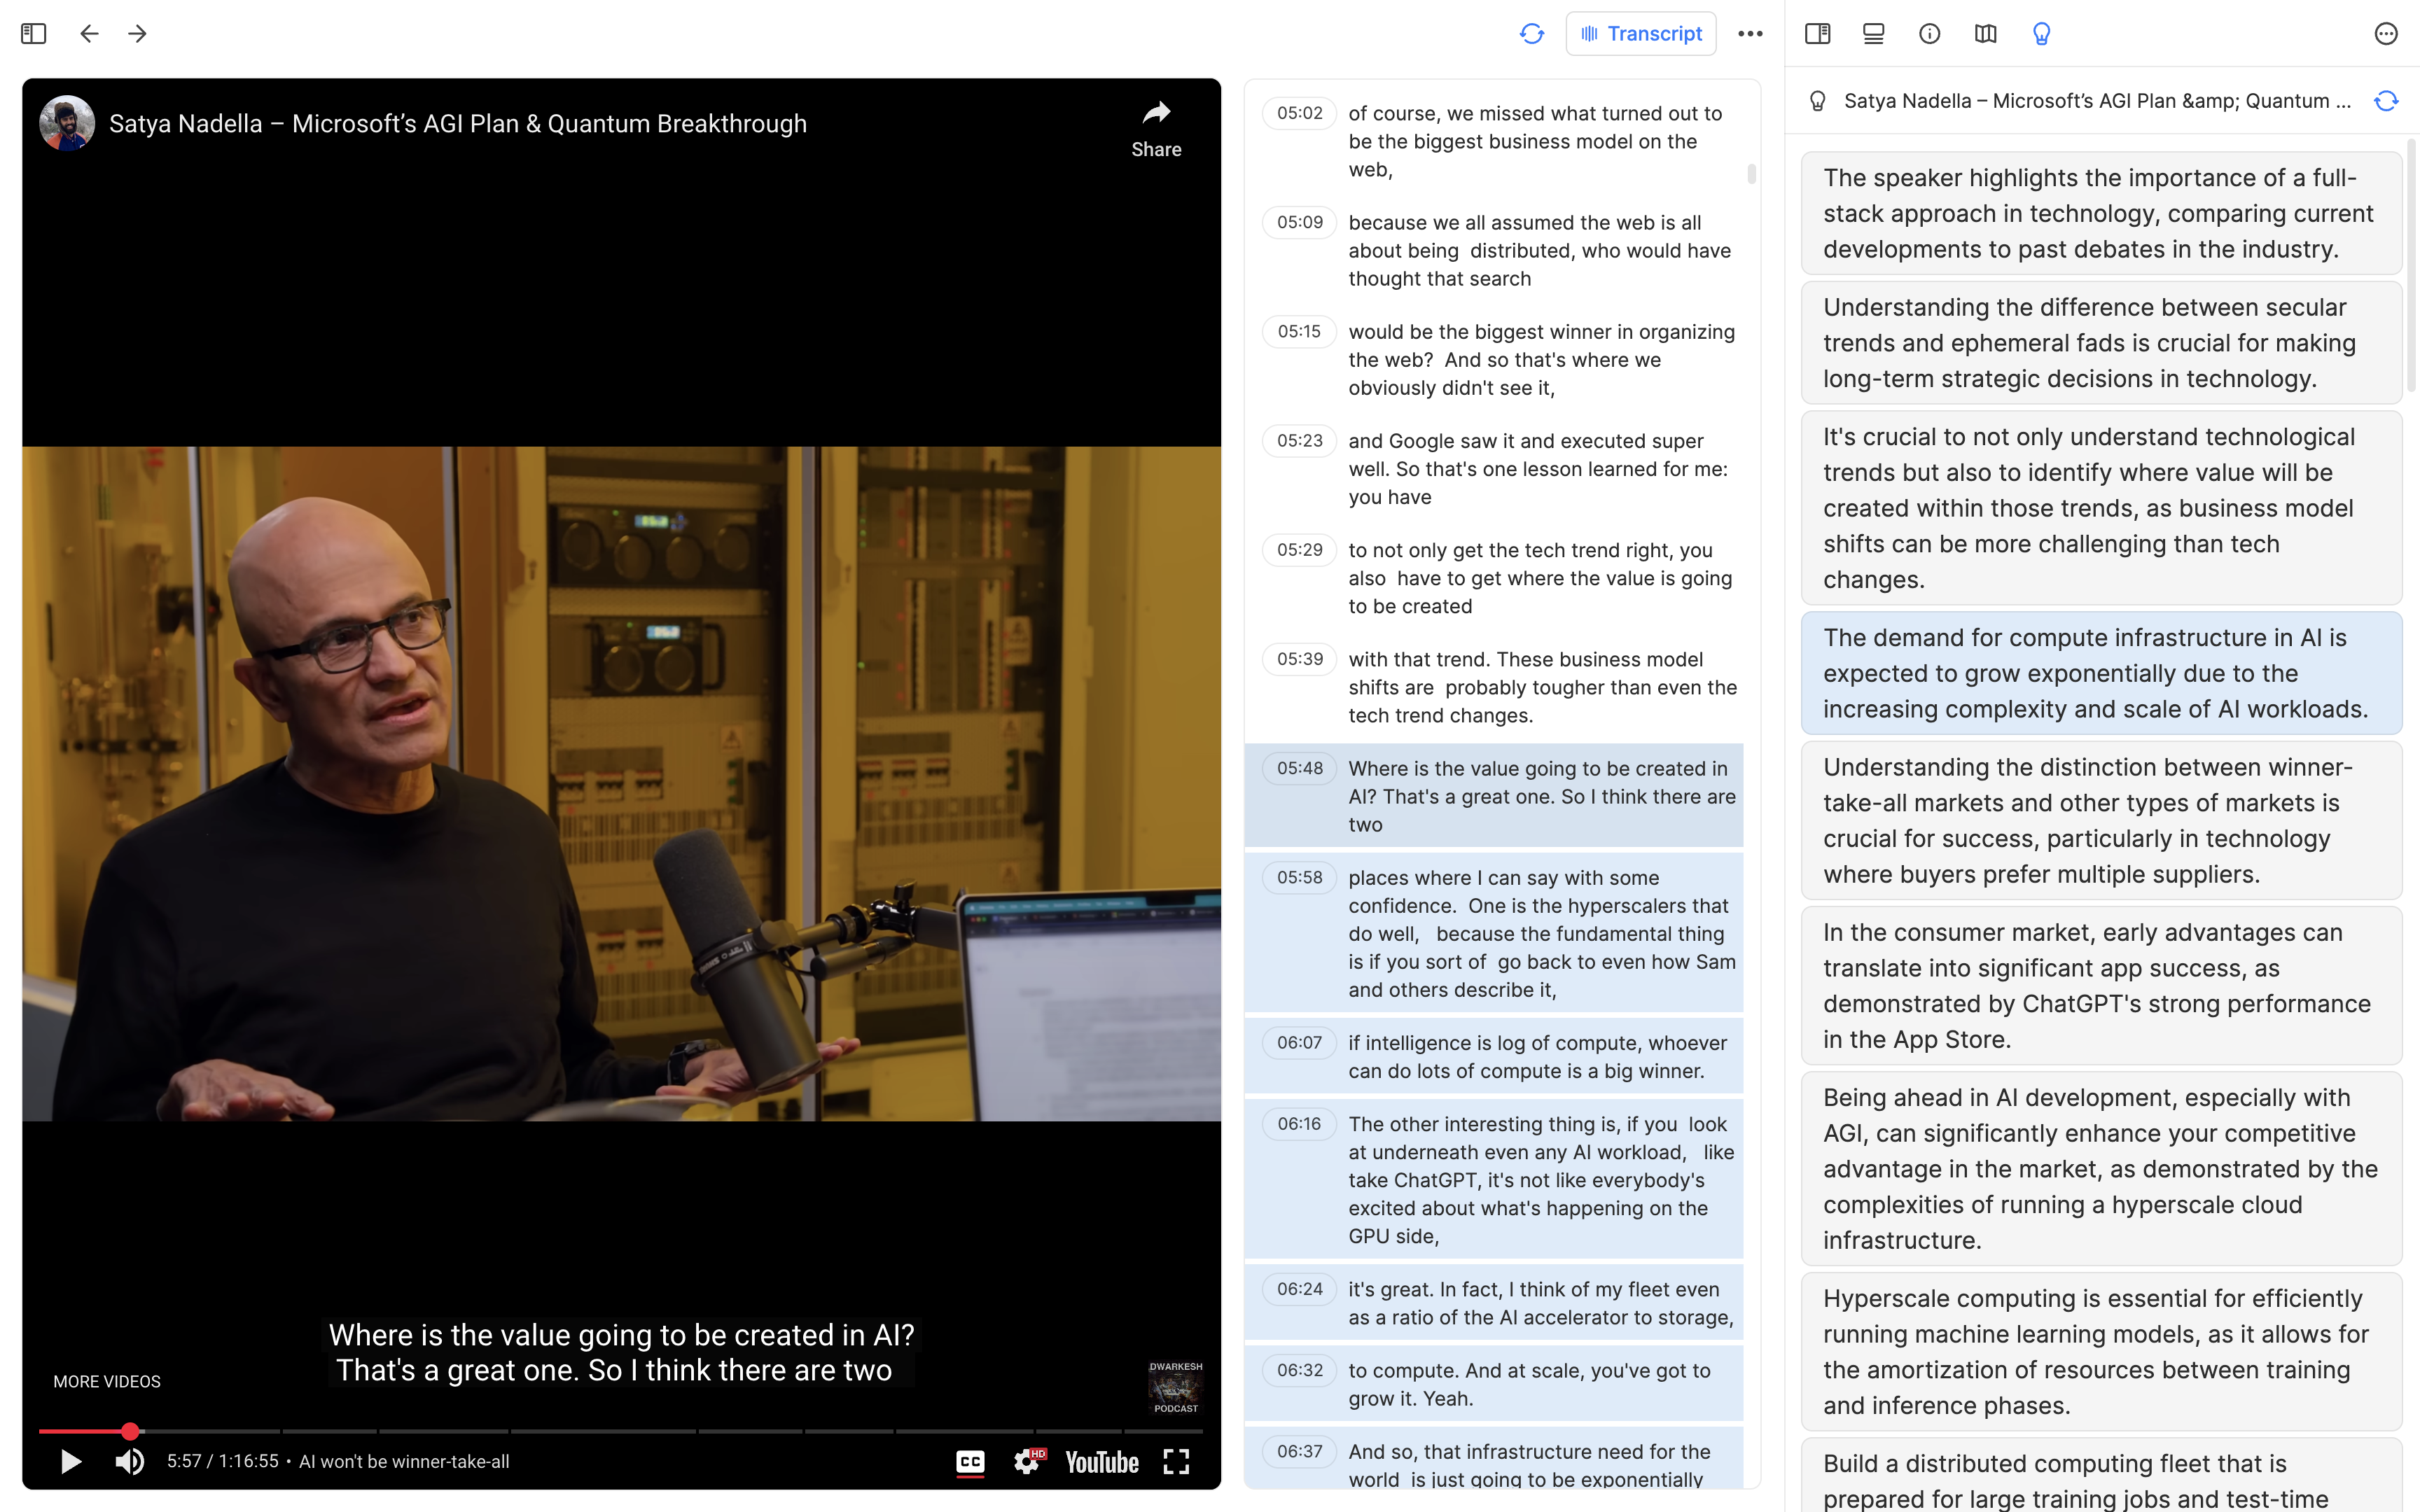Mute the video volume

pyautogui.click(x=129, y=1461)
